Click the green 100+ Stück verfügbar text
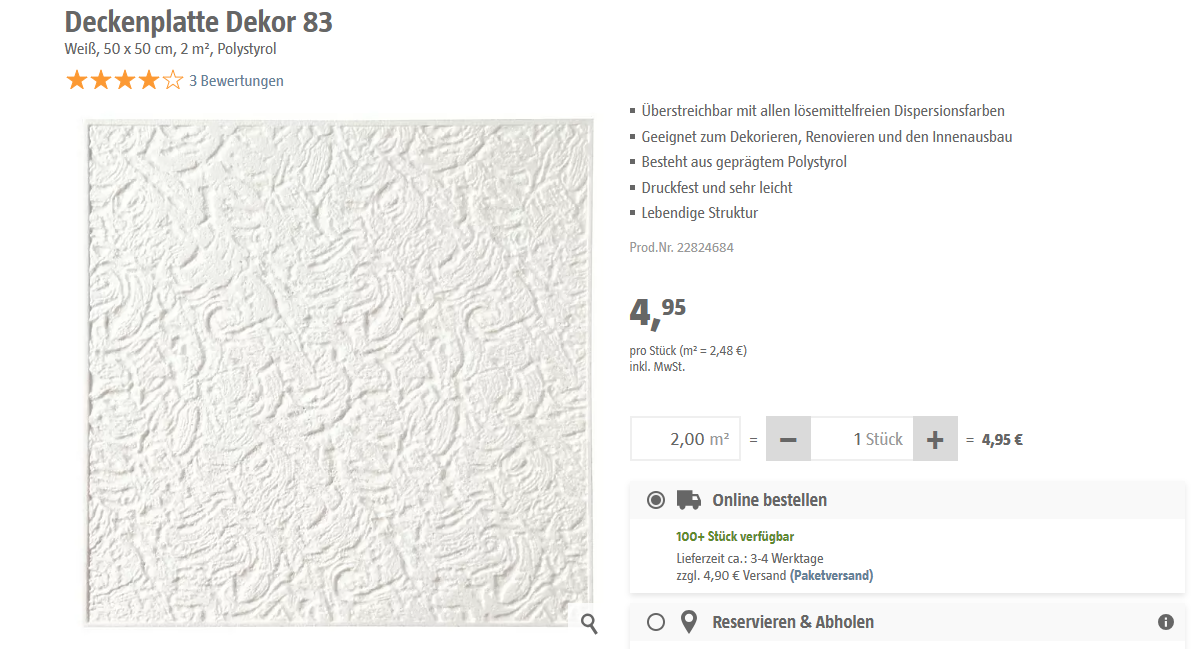Image resolution: width=1203 pixels, height=649 pixels. click(735, 537)
